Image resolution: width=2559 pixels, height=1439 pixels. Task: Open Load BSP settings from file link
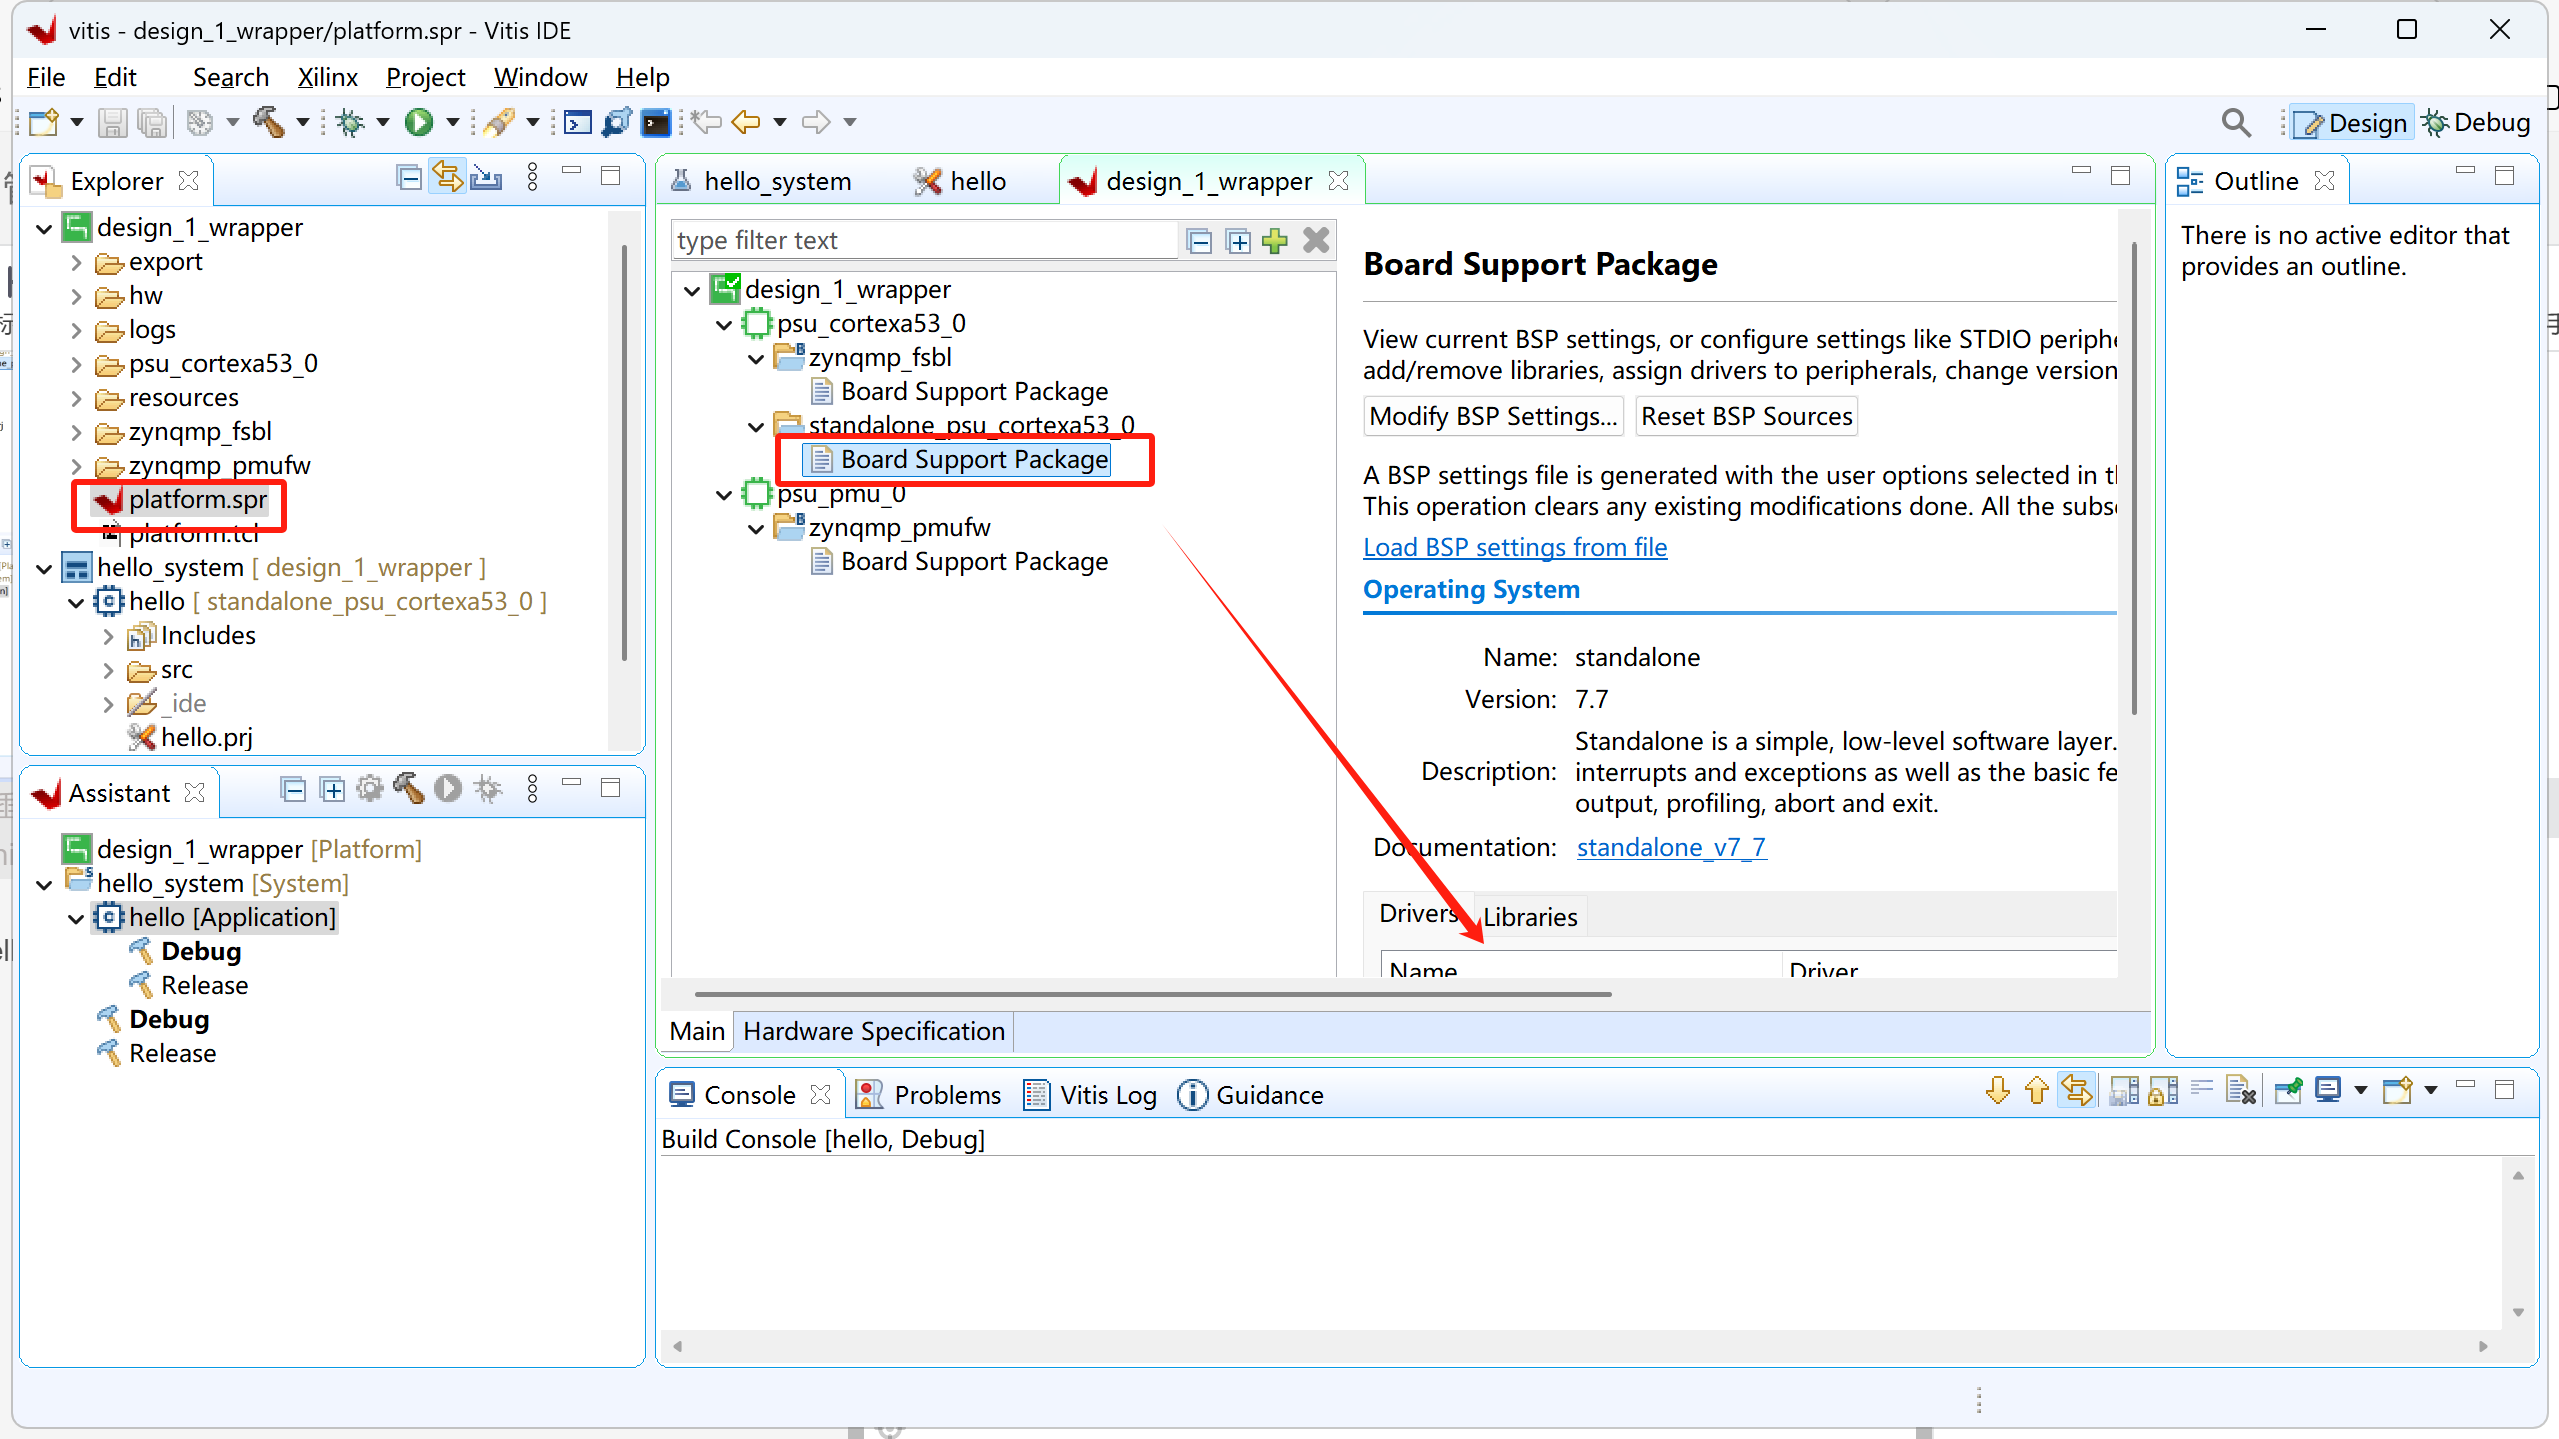click(1515, 547)
